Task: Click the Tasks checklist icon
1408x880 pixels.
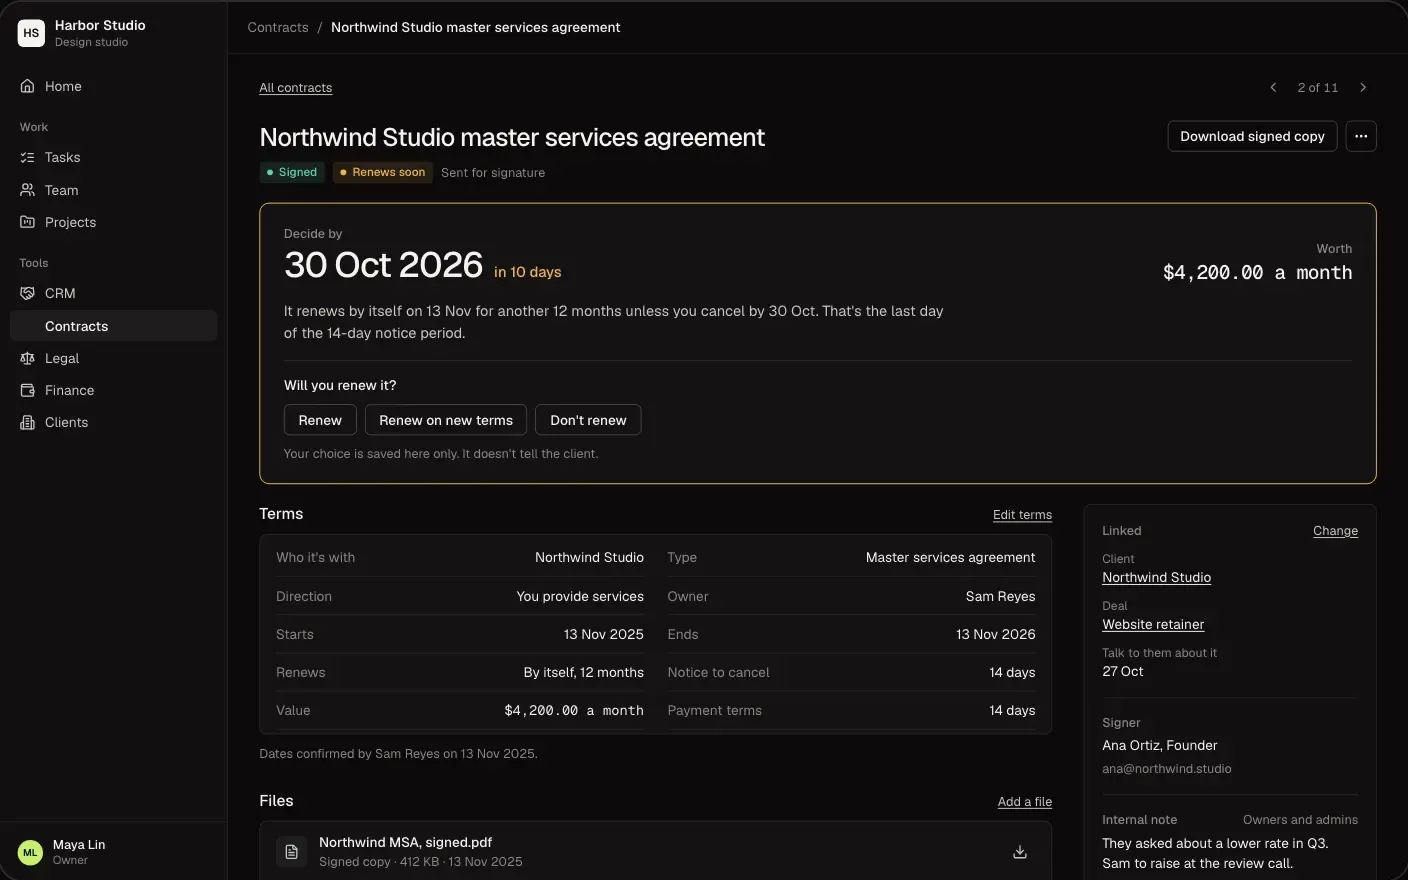Action: pos(28,157)
